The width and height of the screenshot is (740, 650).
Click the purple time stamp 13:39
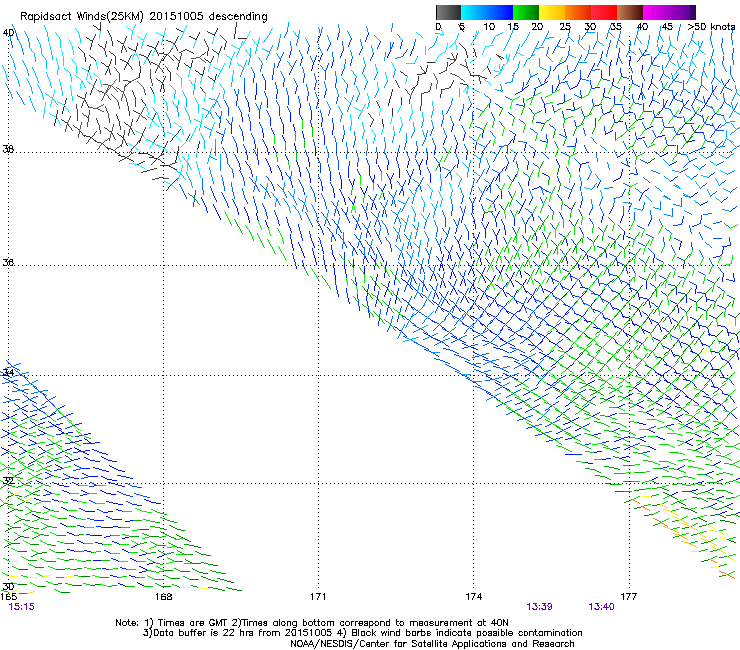pyautogui.click(x=539, y=607)
